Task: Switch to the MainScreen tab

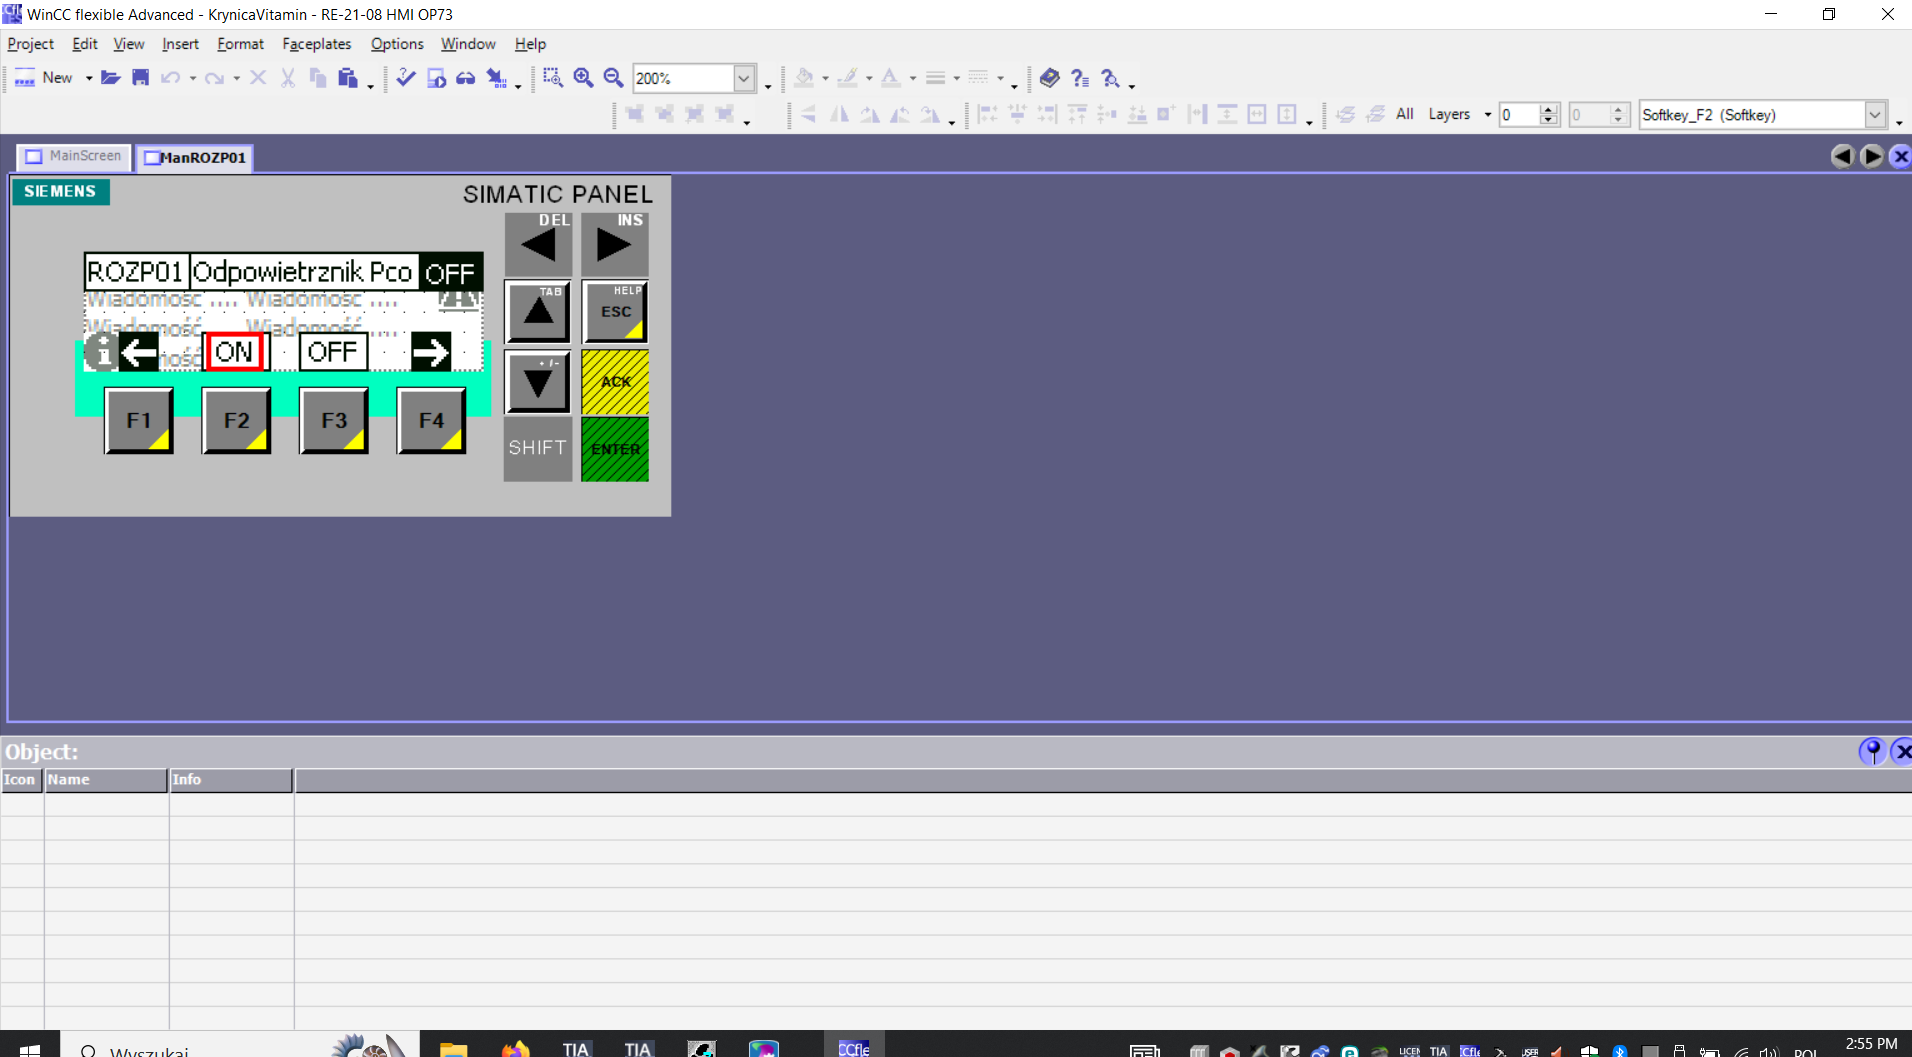Action: [74, 156]
